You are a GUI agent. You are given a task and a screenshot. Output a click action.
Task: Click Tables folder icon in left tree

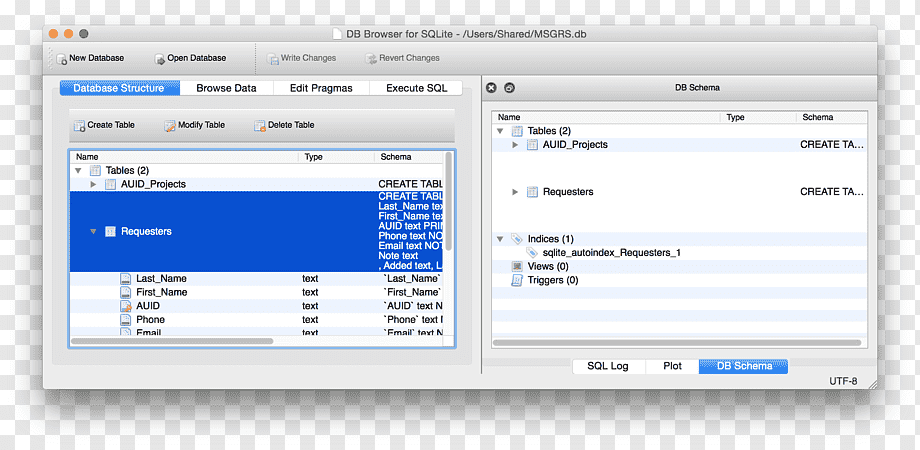(95, 171)
